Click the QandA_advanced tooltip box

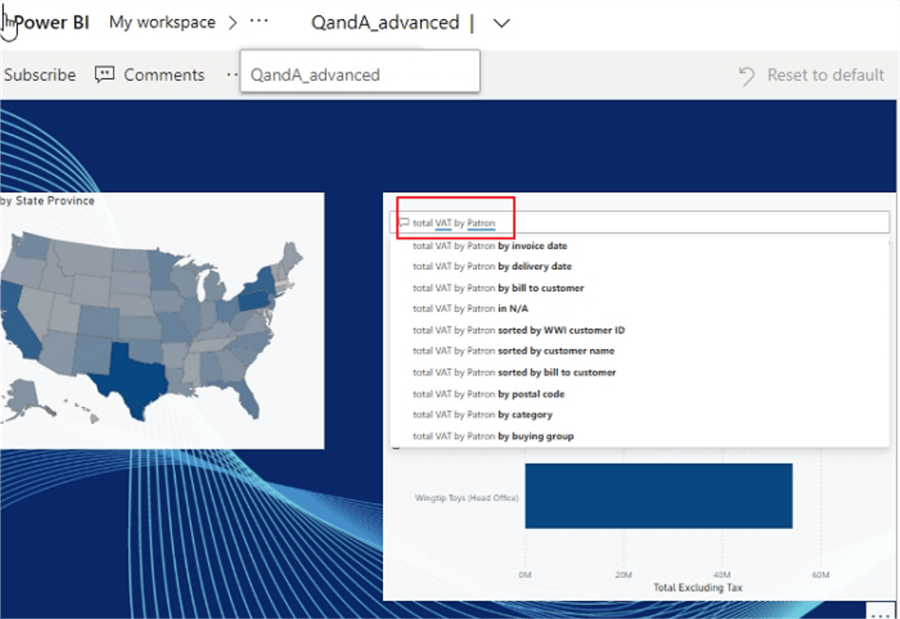pos(360,71)
